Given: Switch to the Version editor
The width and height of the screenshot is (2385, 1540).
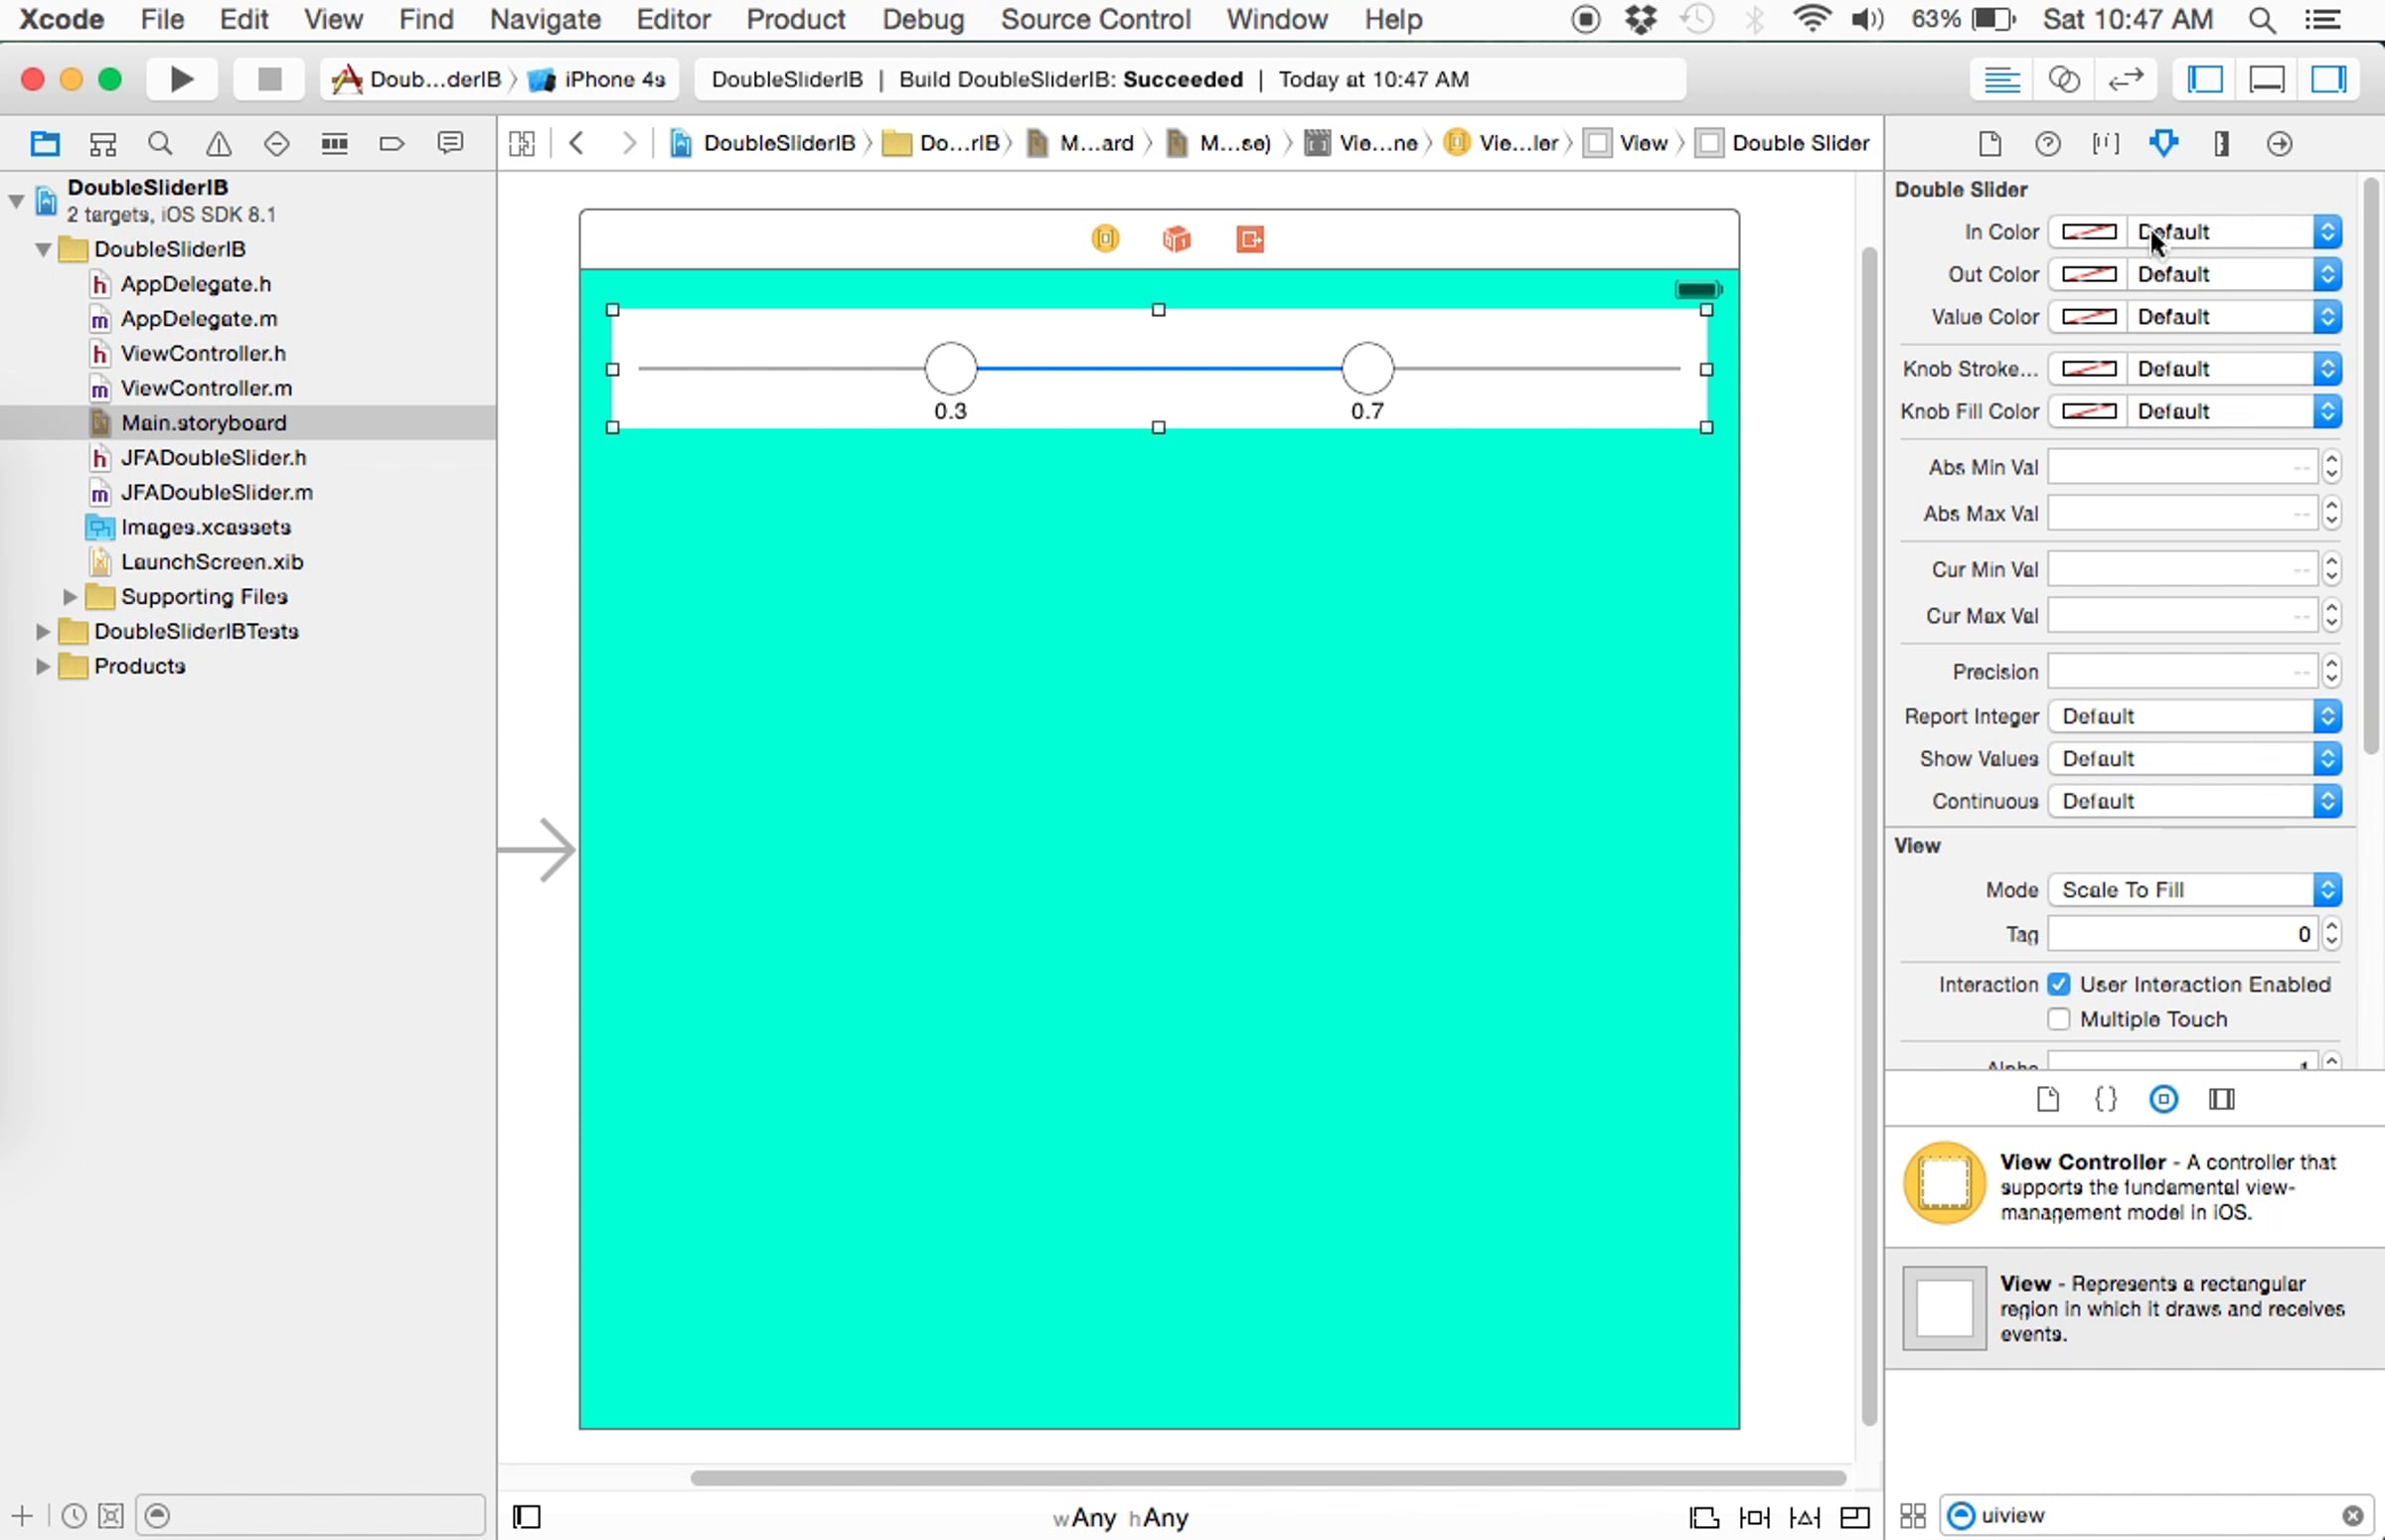Looking at the screenshot, I should 2126,79.
